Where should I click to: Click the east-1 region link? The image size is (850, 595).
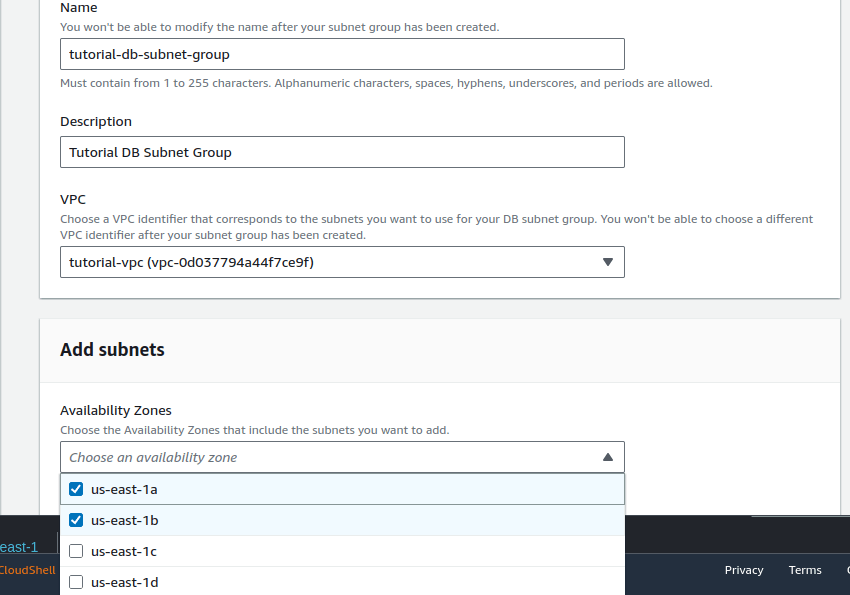point(19,547)
